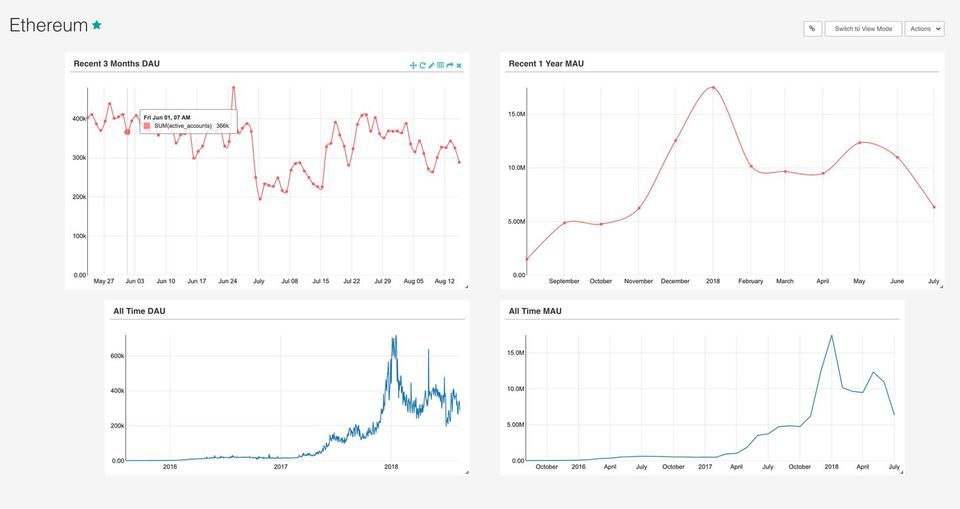960x509 pixels.
Task: Click the move icon on Recent 3 Months DAU
Action: 413,65
